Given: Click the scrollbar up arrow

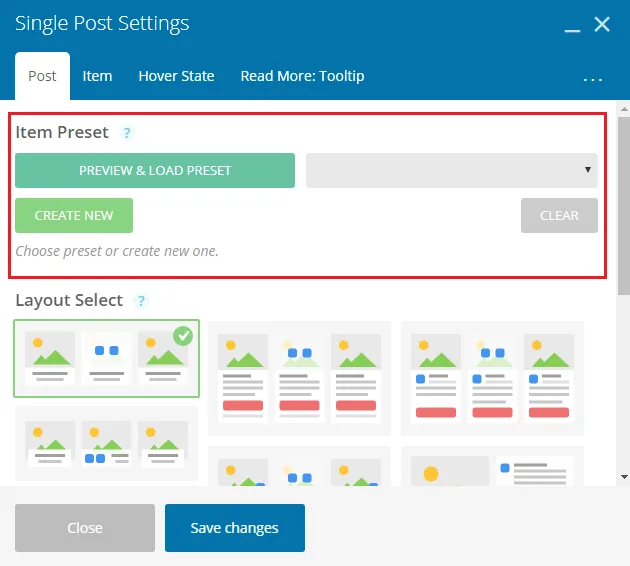Looking at the screenshot, I should coord(624,109).
